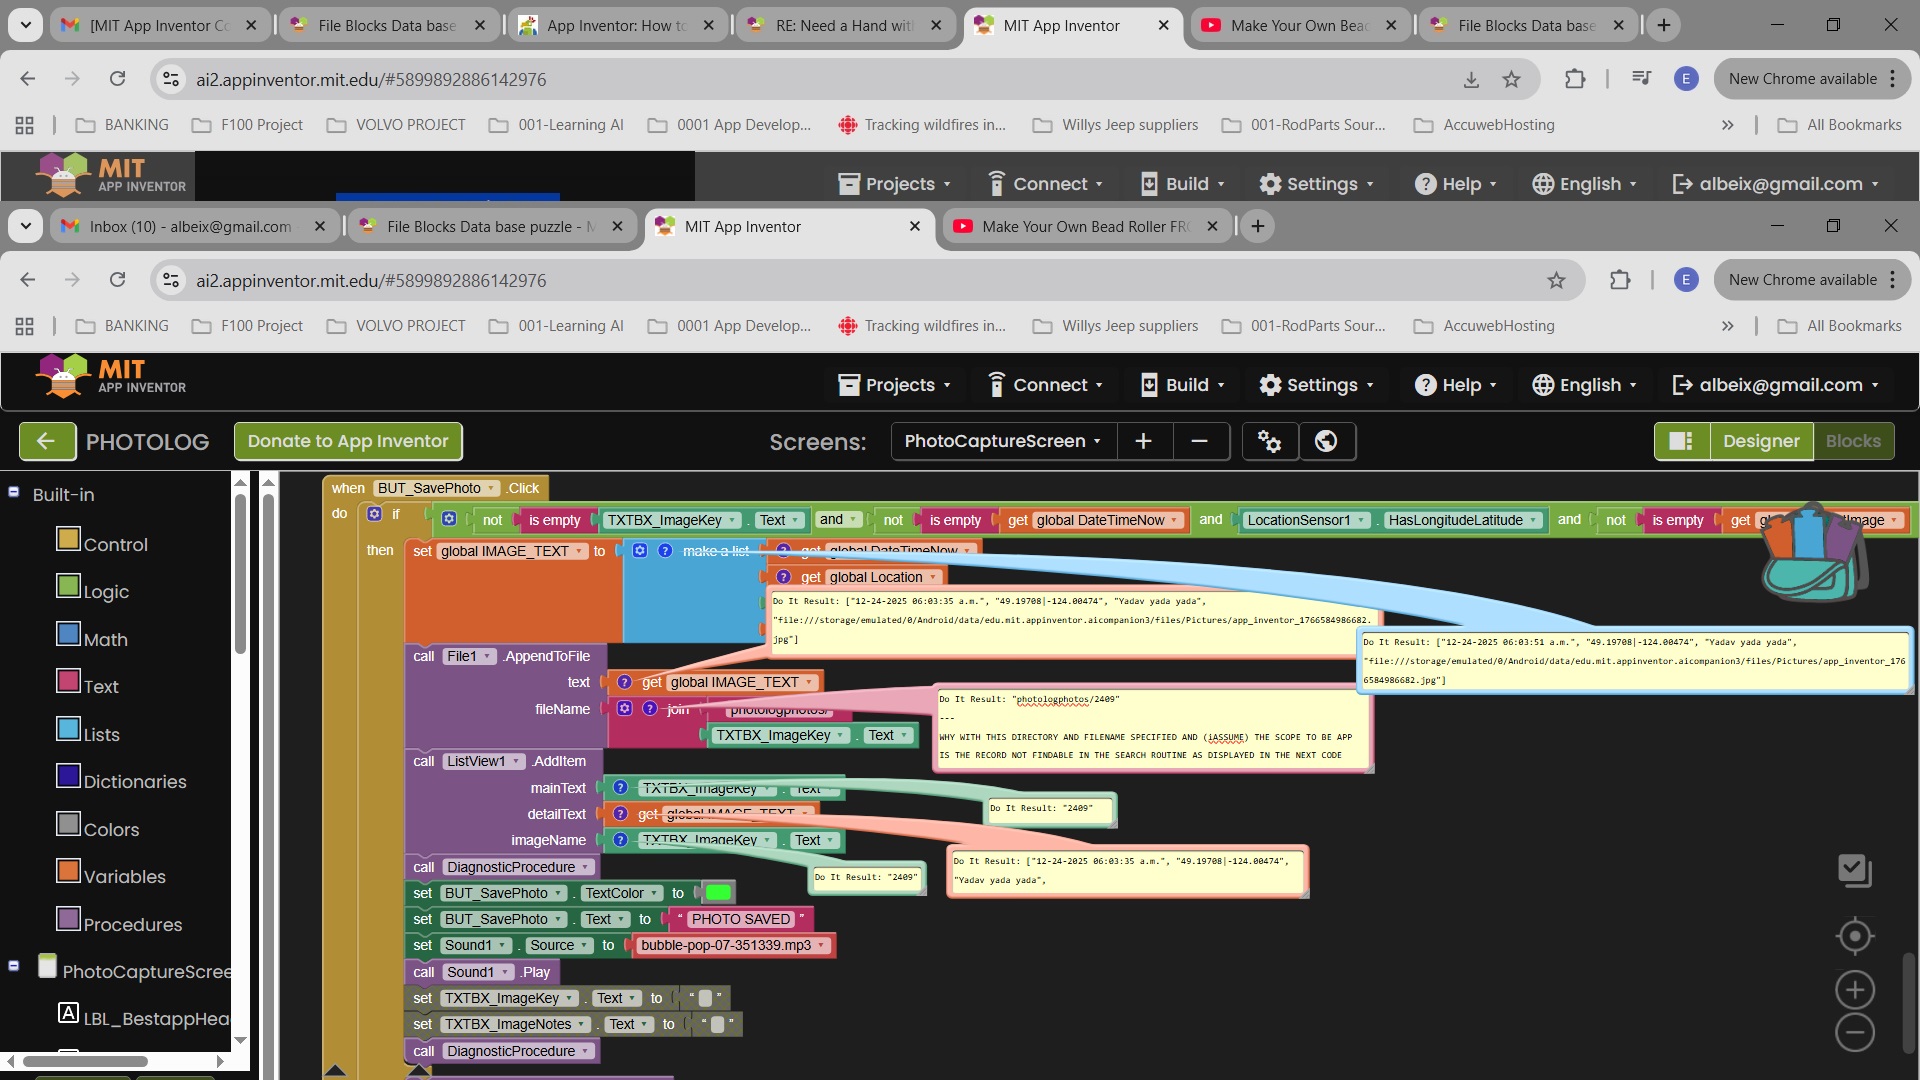Remove screen with minus icon

[x=1200, y=441]
